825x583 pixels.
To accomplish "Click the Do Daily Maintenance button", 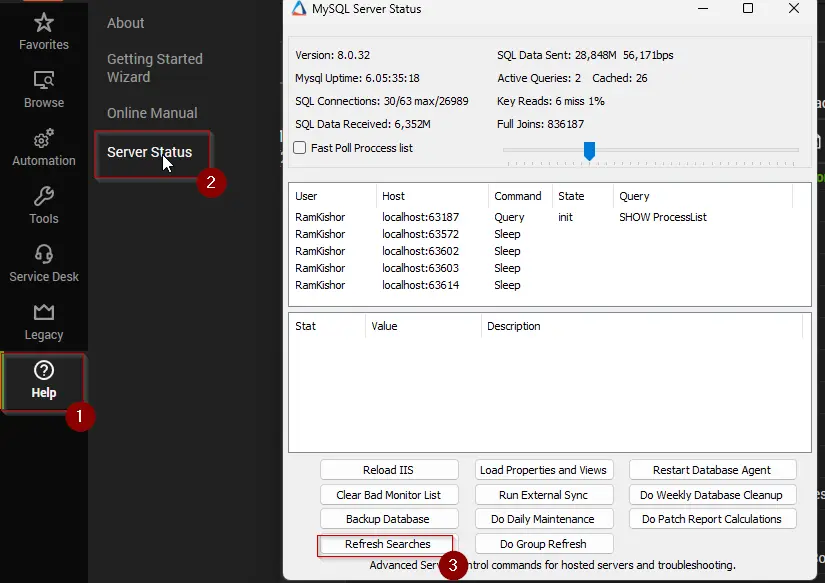I will pyautogui.click(x=544, y=519).
